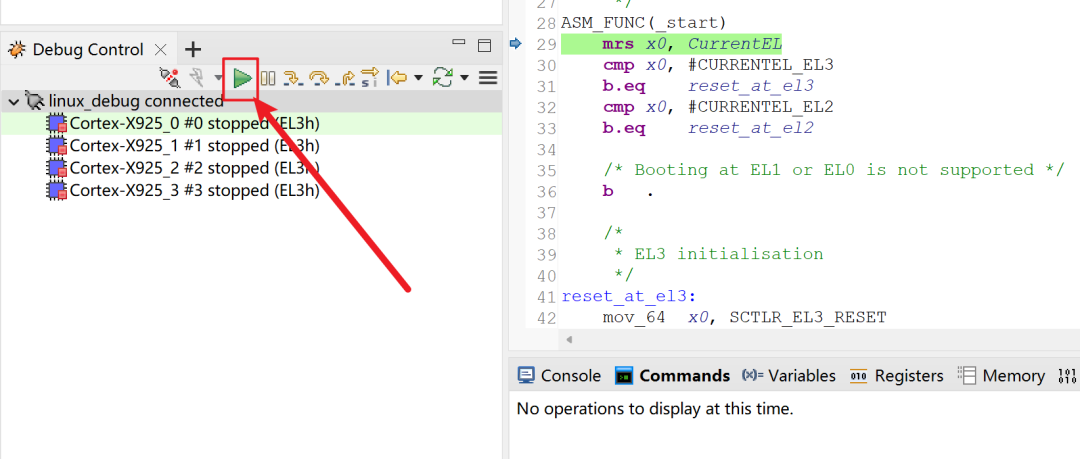Open the Debug Control view hamburger menu
Screen dimensions: 1080x459
point(488,77)
